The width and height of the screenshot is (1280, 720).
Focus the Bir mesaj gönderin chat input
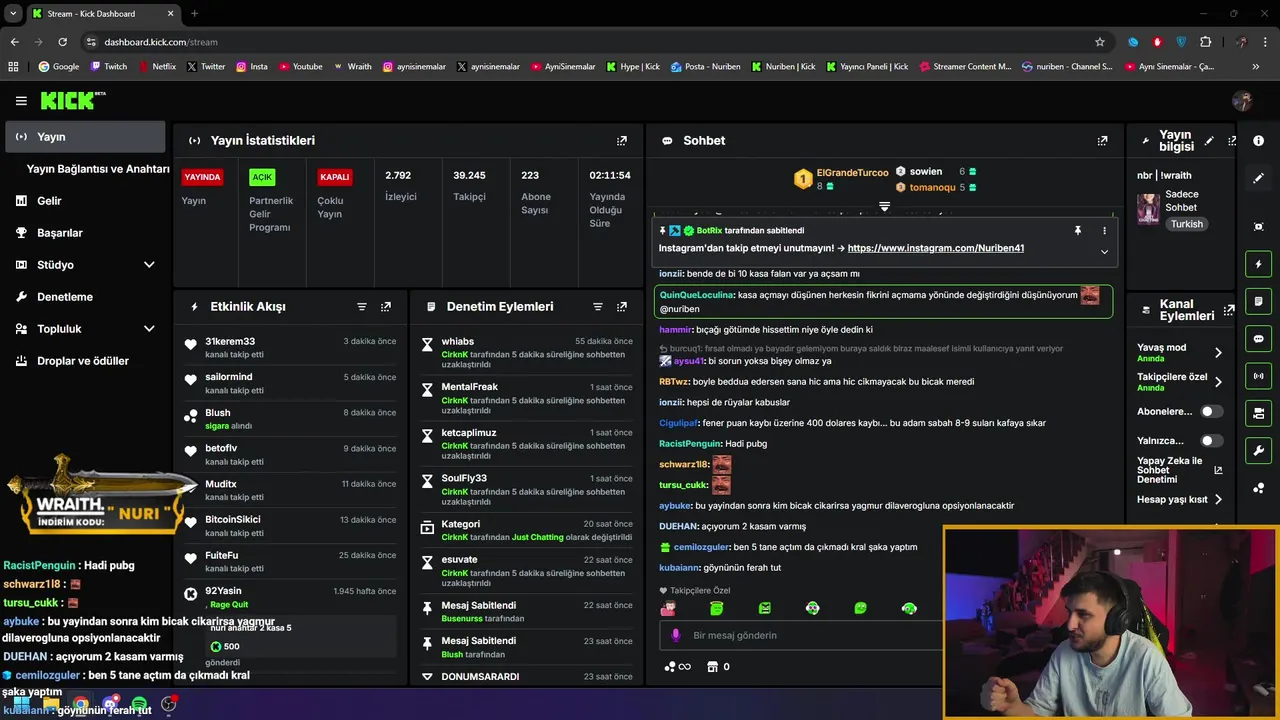coord(800,635)
